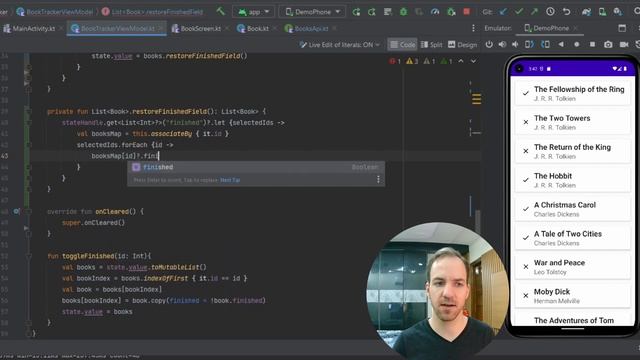Toggle finished on A Christmas Carol

526,209
